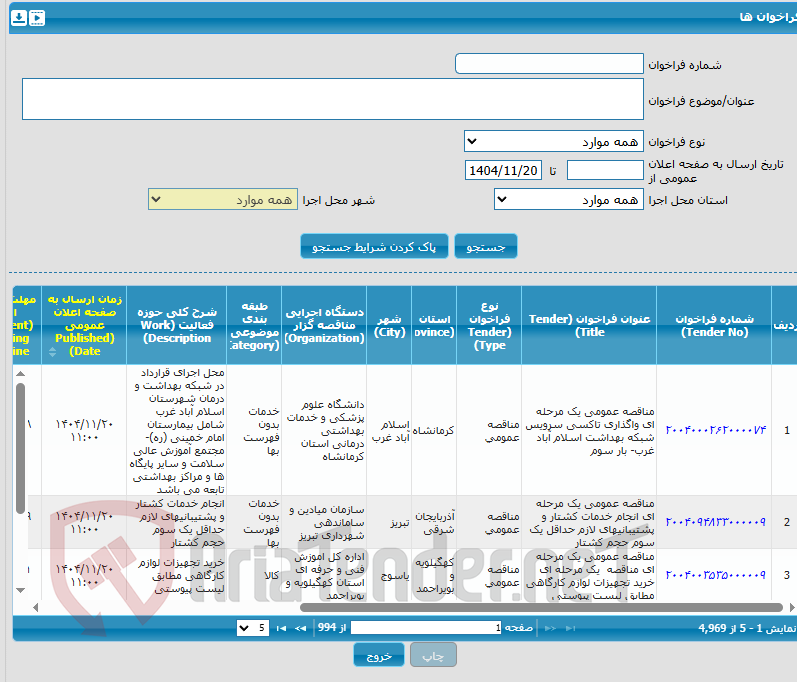
Task: Open استان محل اجرا dropdown
Action: 569,199
